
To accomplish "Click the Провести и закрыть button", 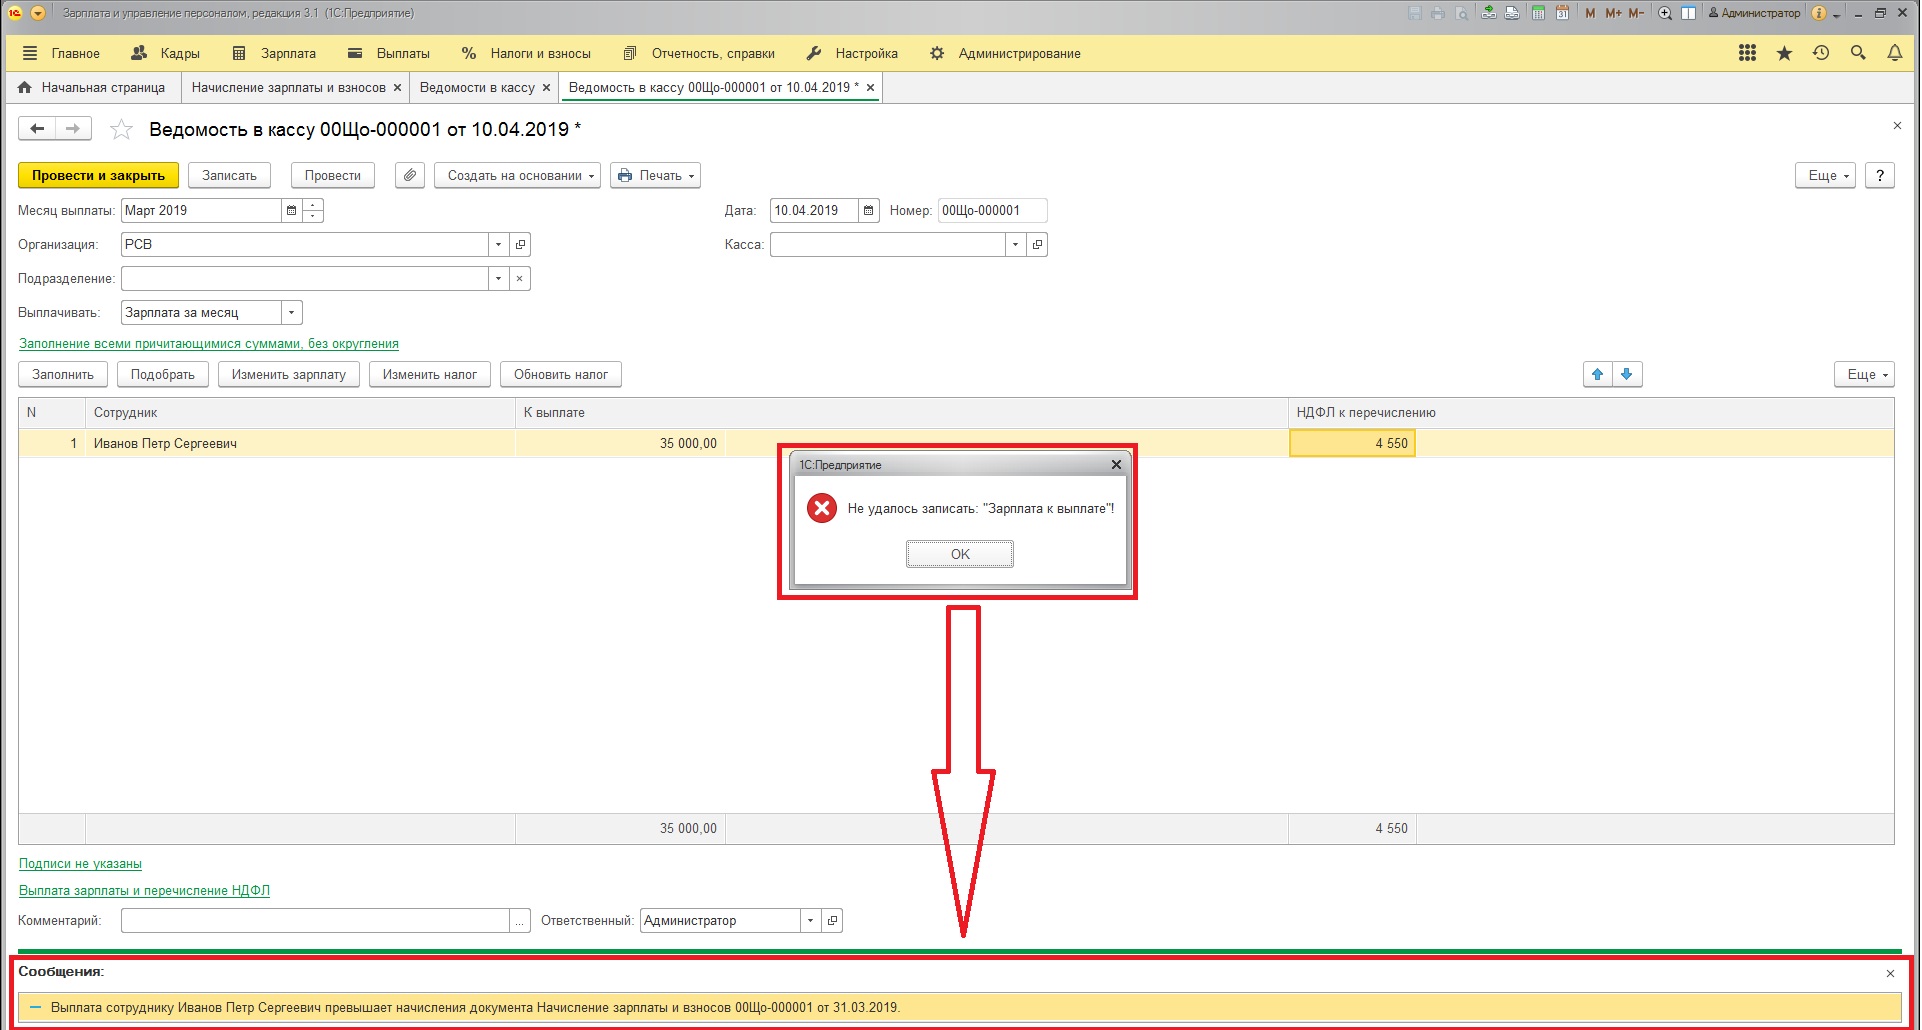I will (98, 176).
